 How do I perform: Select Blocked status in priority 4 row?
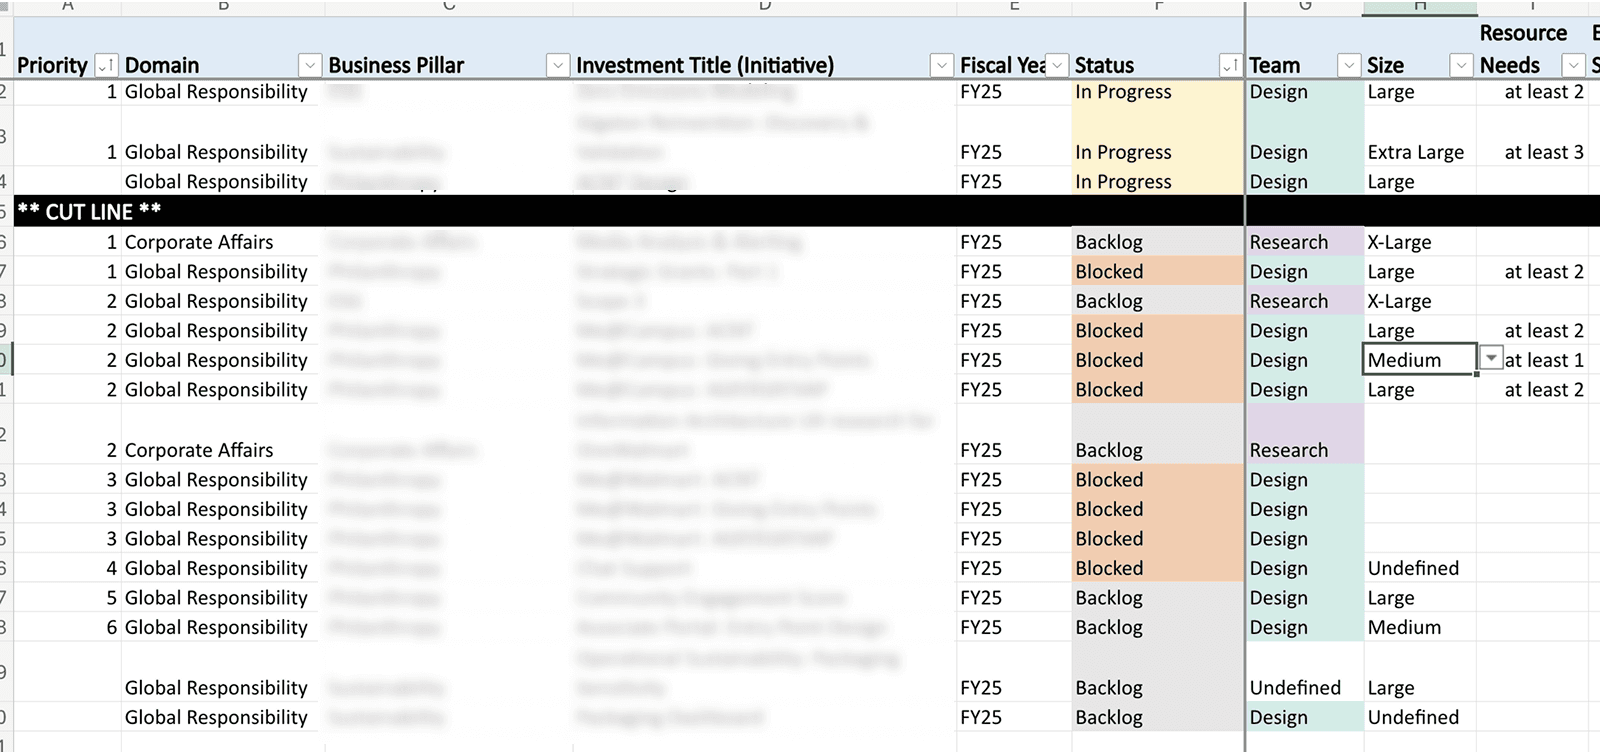[1158, 568]
